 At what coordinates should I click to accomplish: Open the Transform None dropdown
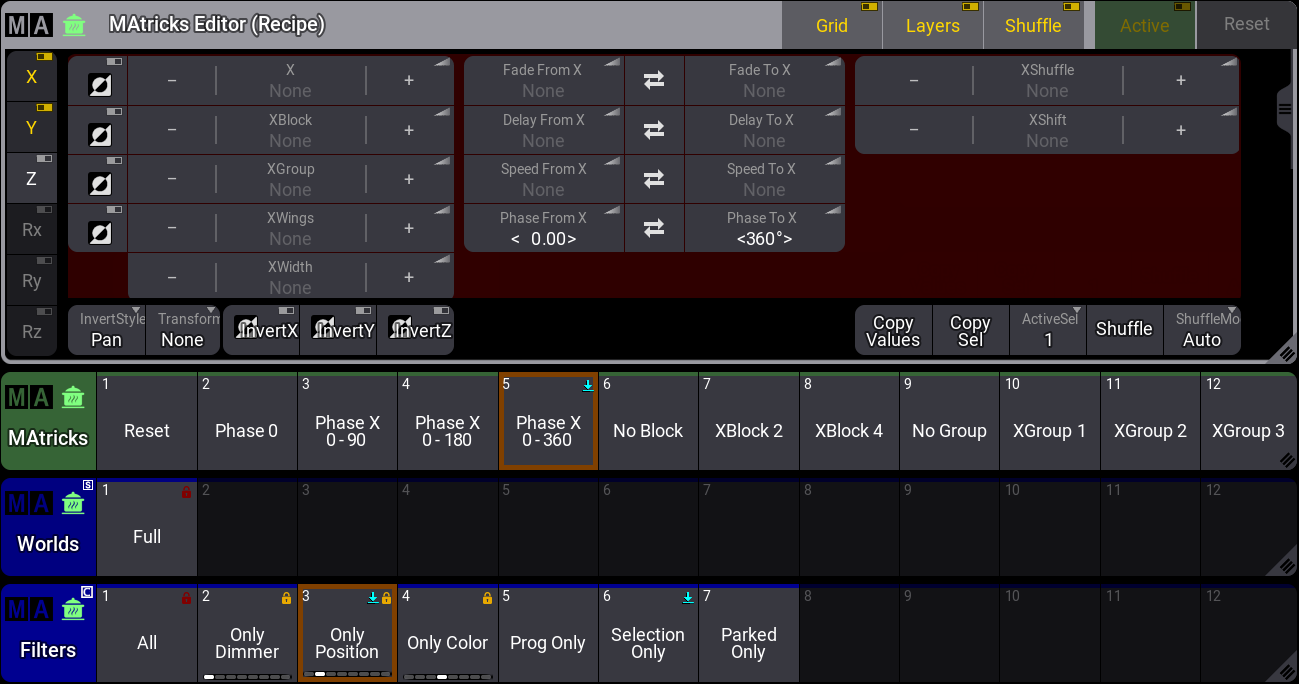pos(183,330)
